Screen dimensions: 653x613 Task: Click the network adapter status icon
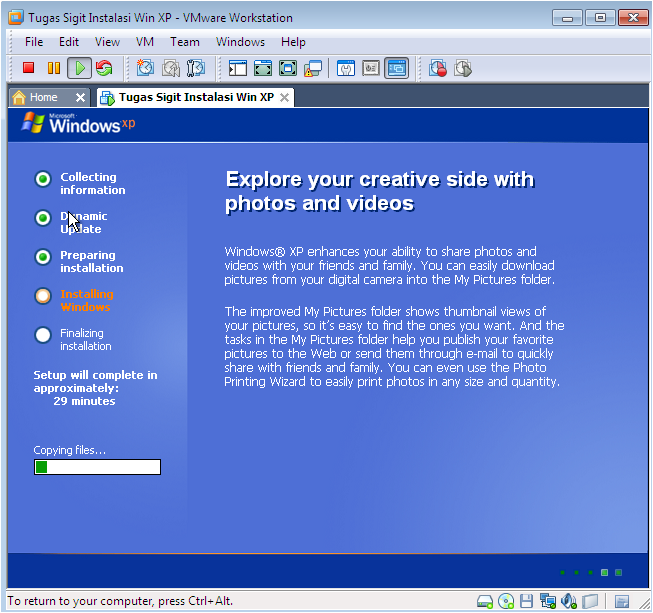(x=548, y=601)
